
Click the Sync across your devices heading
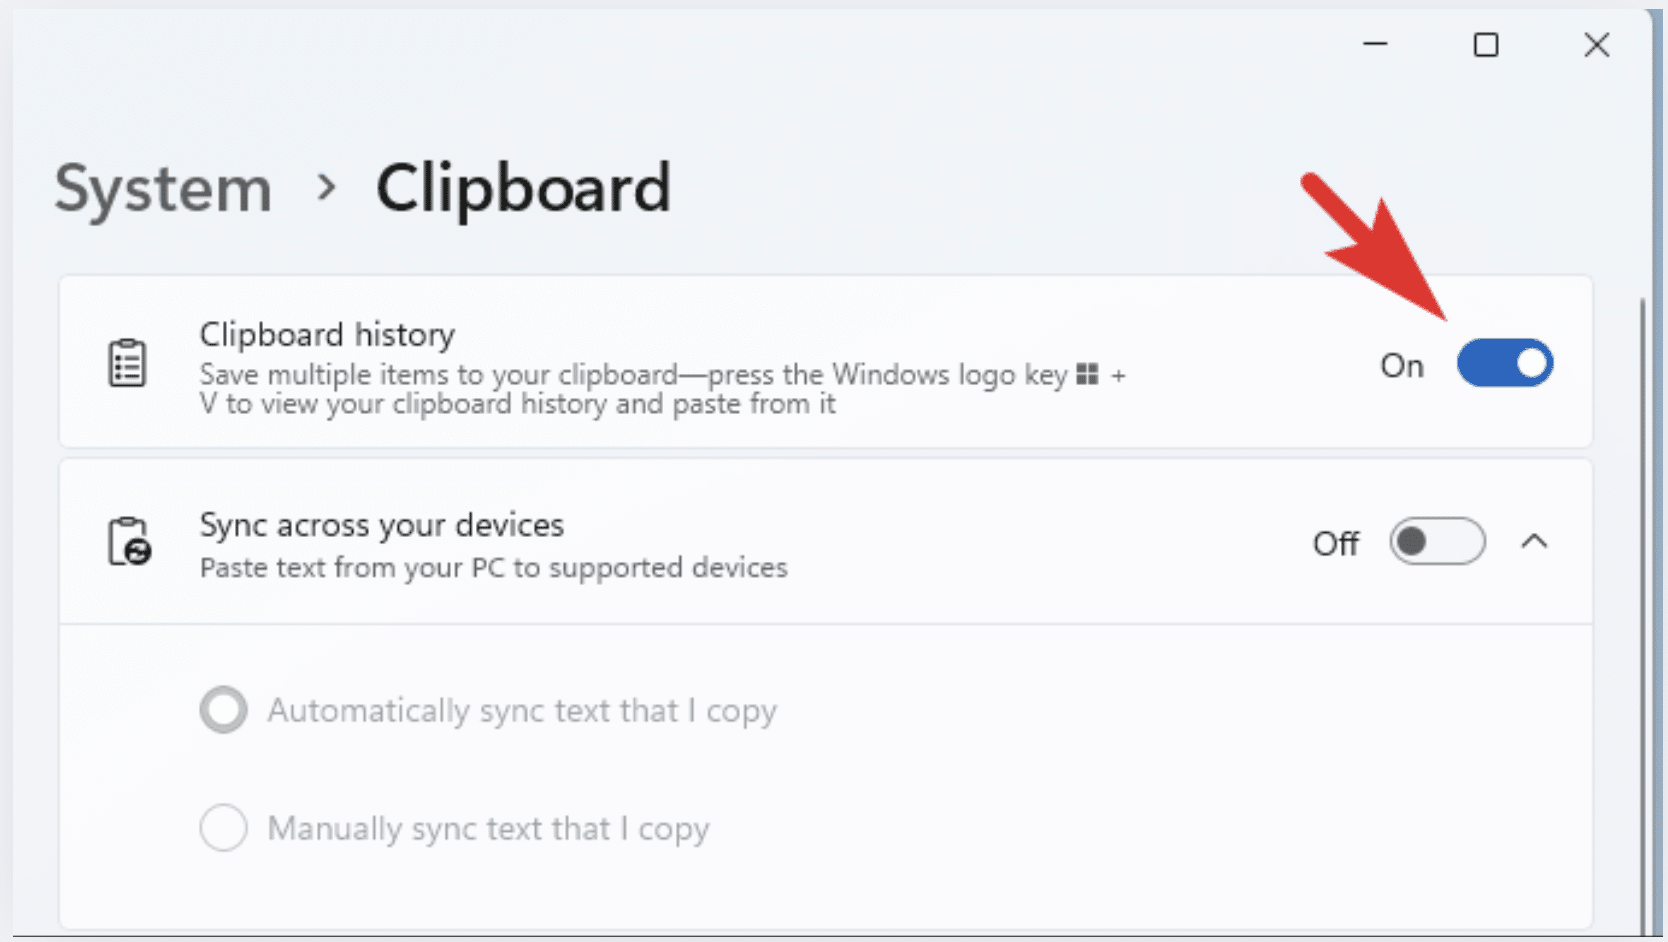coord(381,525)
